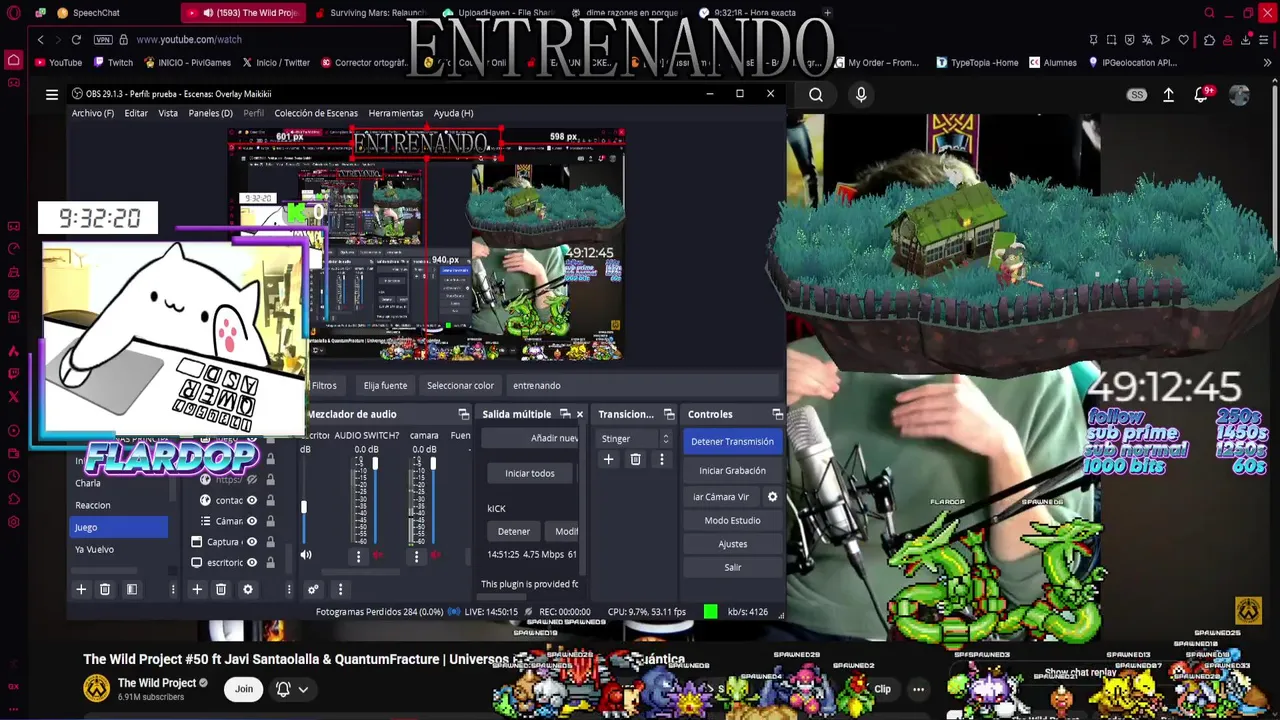Open source properties gear in sources toolbar
Image resolution: width=1280 pixels, height=720 pixels.
pyautogui.click(x=248, y=589)
